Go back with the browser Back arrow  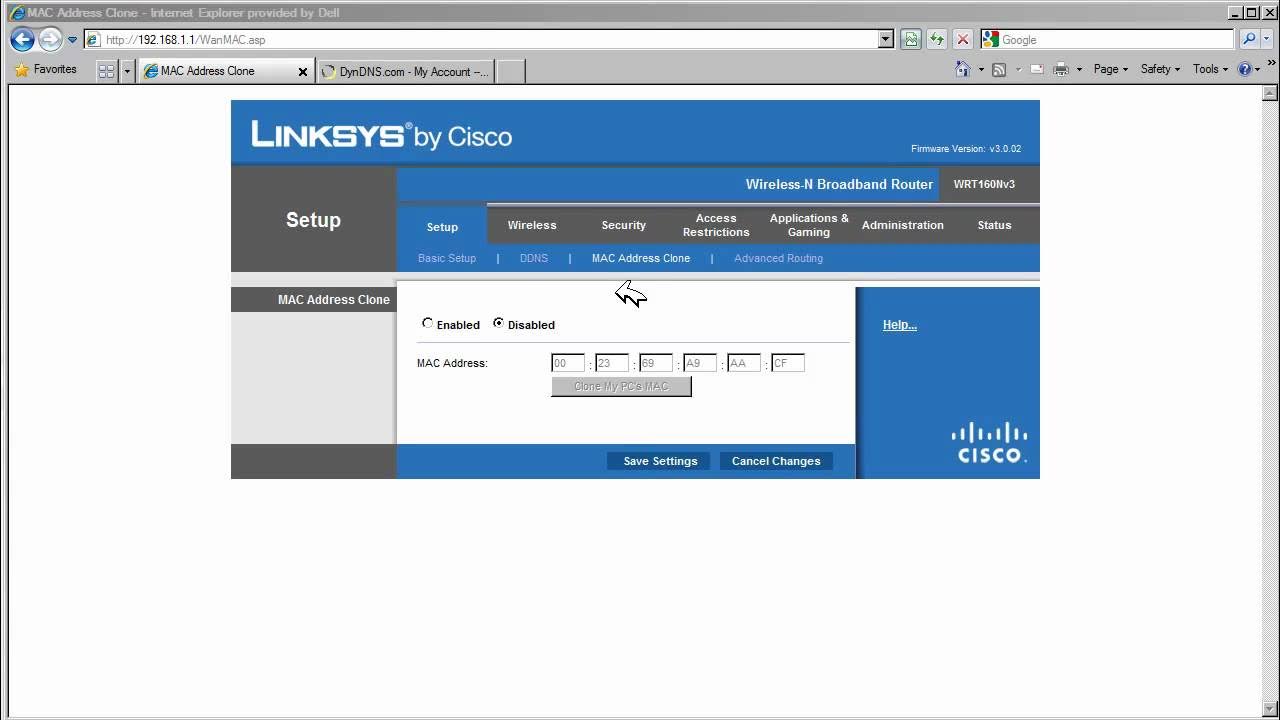pyautogui.click(x=22, y=40)
